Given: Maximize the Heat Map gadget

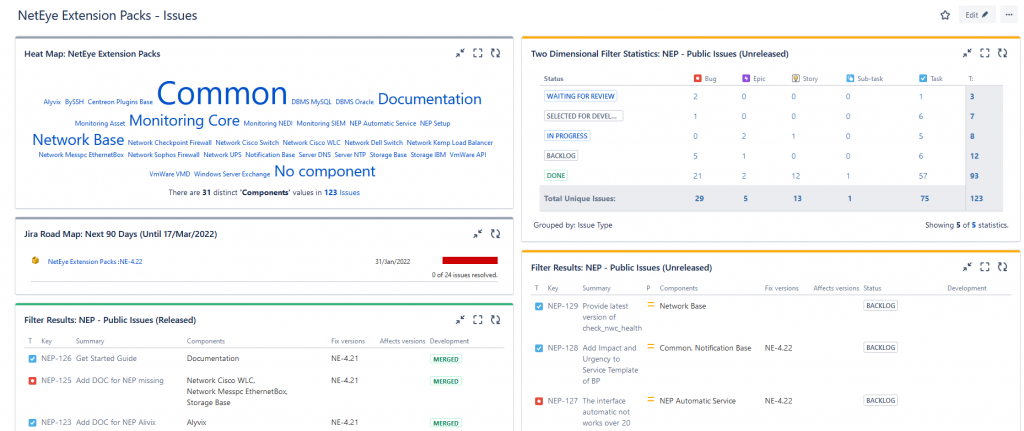Looking at the screenshot, I should (477, 54).
